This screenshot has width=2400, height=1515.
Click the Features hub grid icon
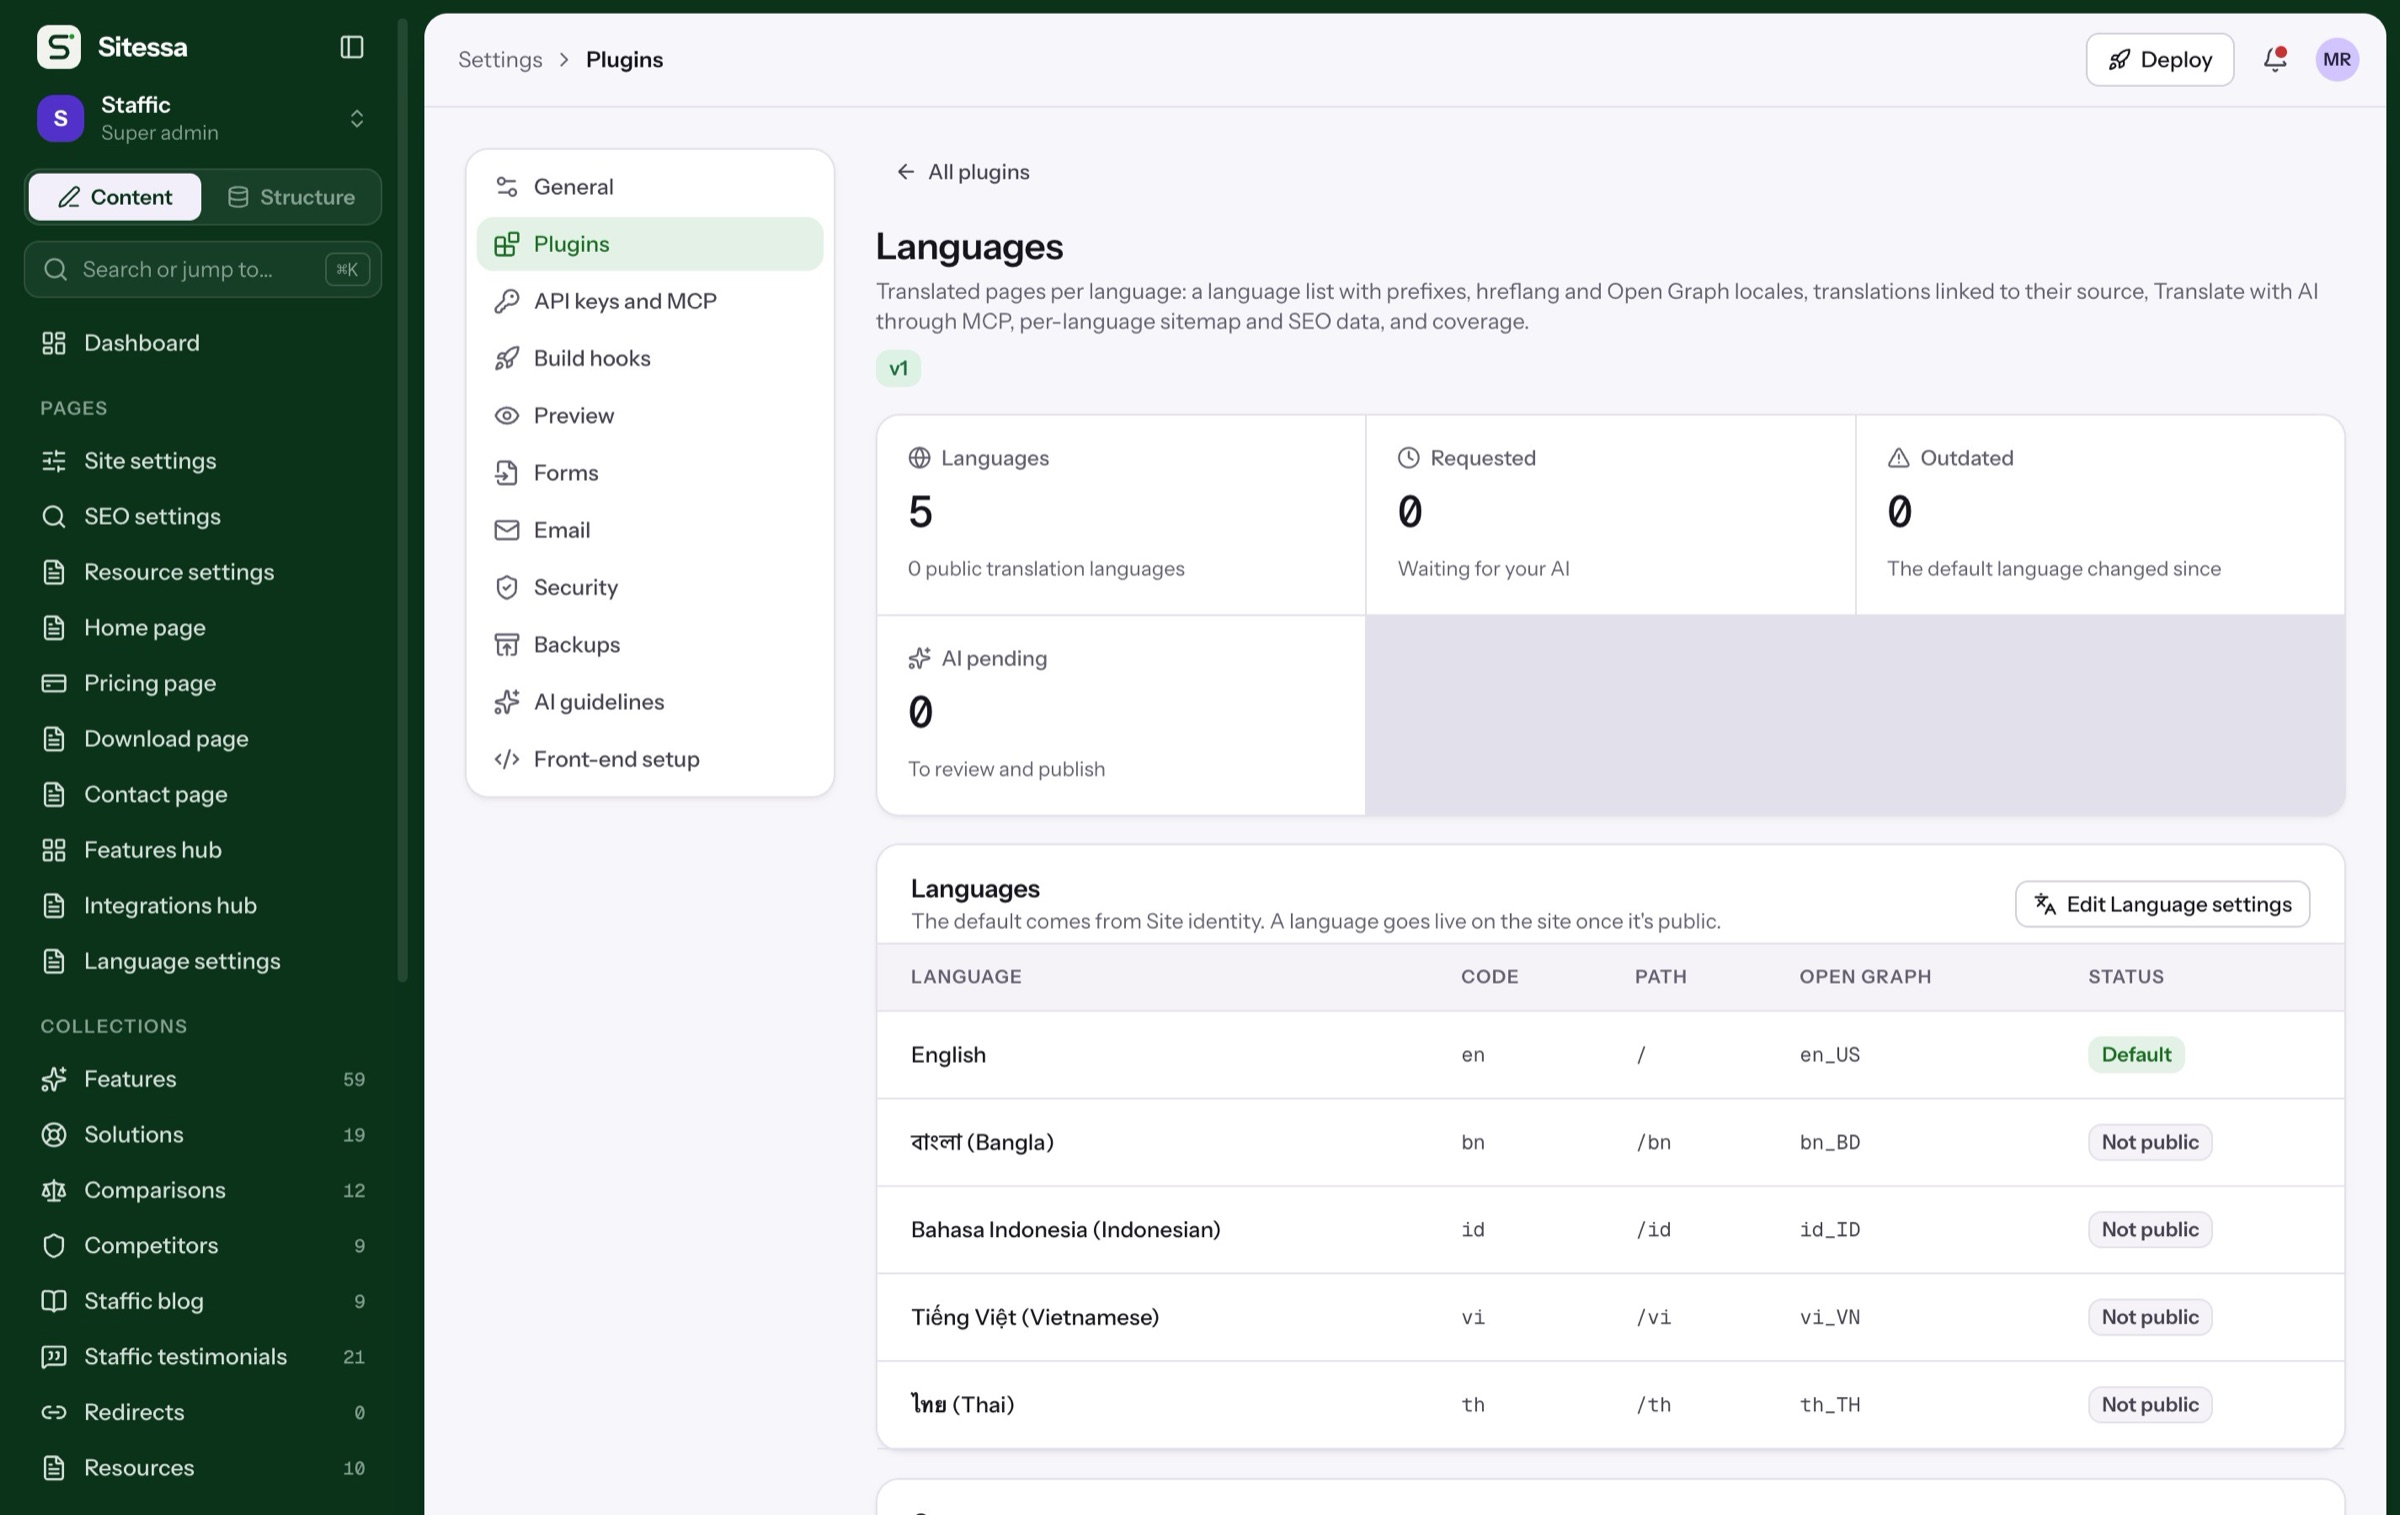pyautogui.click(x=54, y=850)
